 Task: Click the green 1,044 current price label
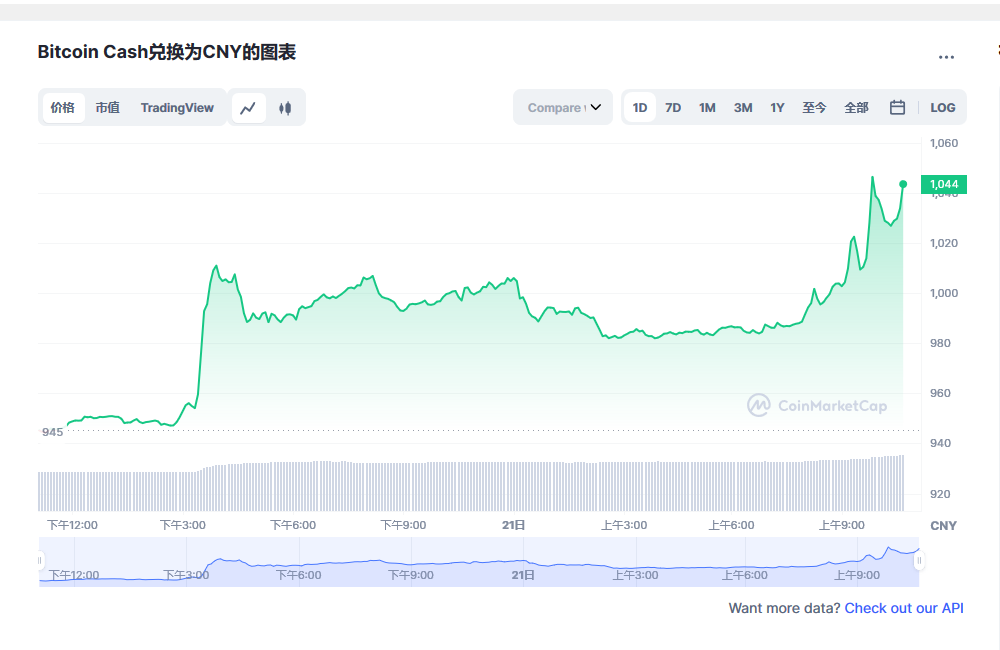(x=944, y=184)
